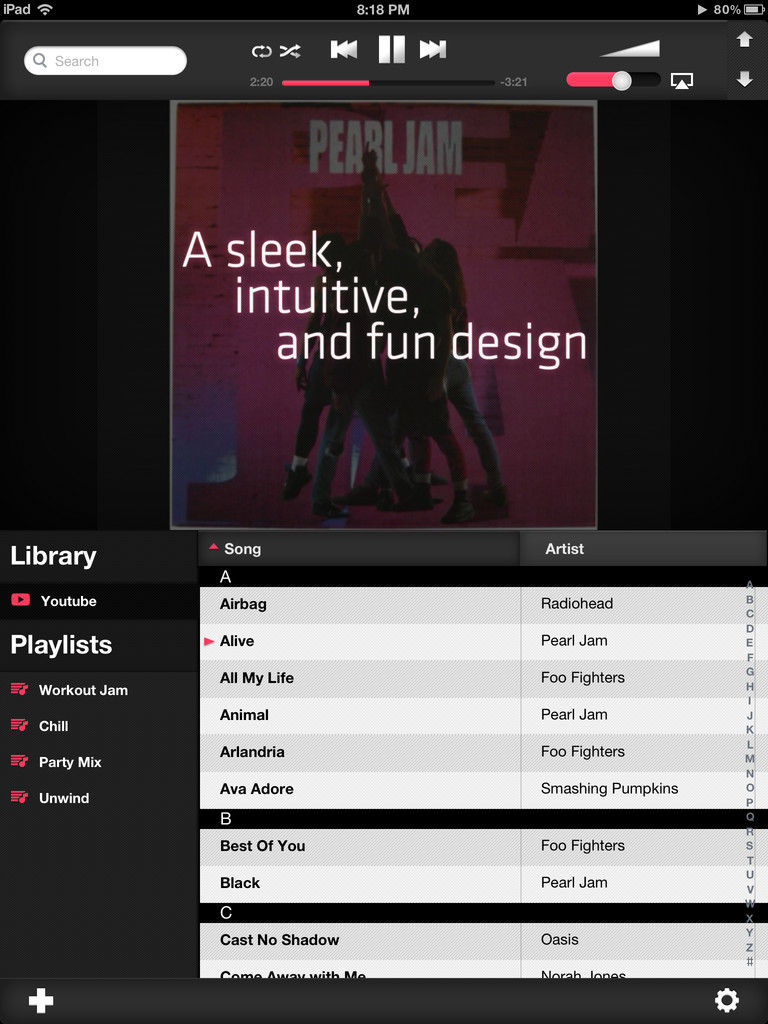Play the song Arlandria
Screen dimensions: 768x1024
[x=252, y=752]
